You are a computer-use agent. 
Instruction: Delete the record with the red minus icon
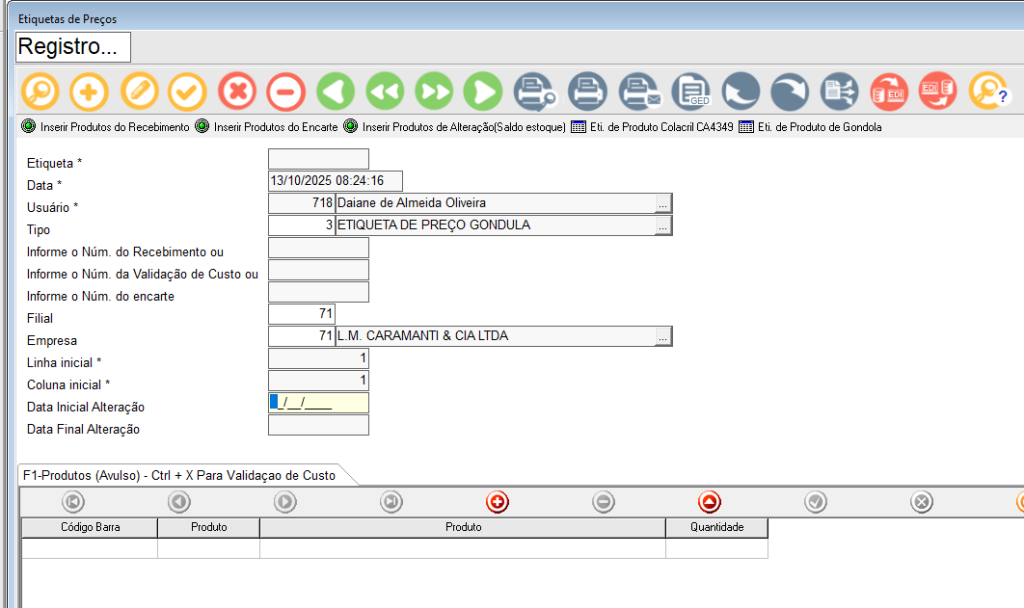click(285, 92)
